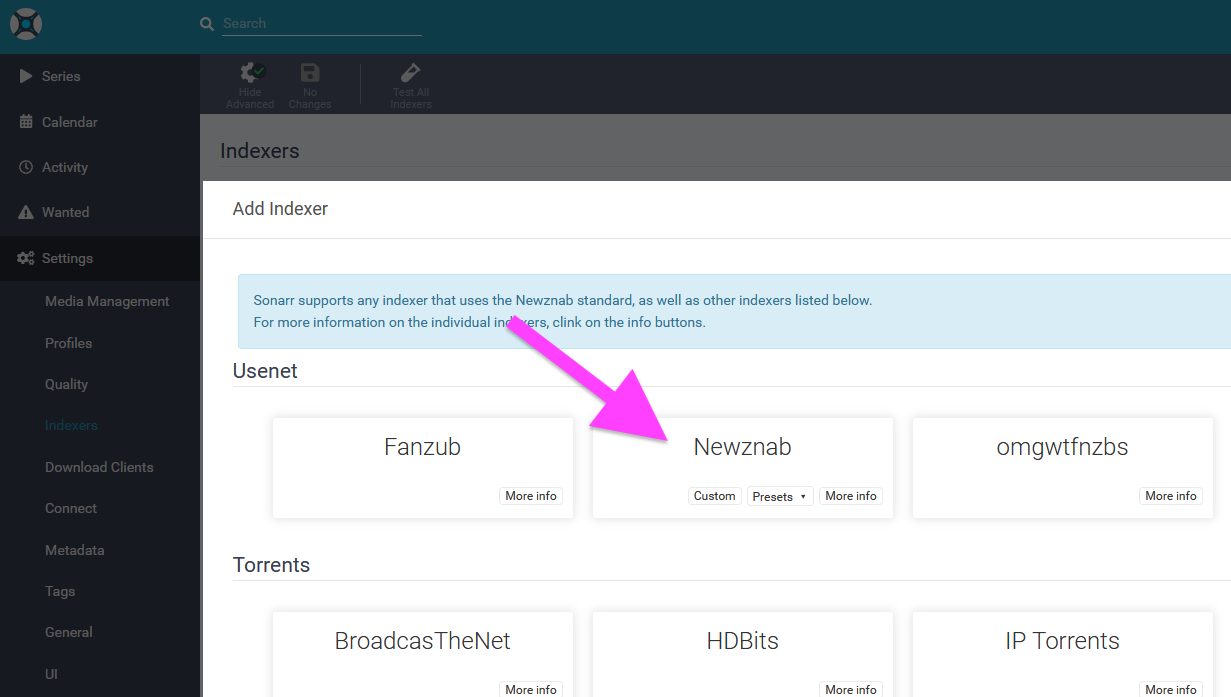Click the Sonarr logo in the header
This screenshot has height=697, width=1231.
[x=25, y=23]
